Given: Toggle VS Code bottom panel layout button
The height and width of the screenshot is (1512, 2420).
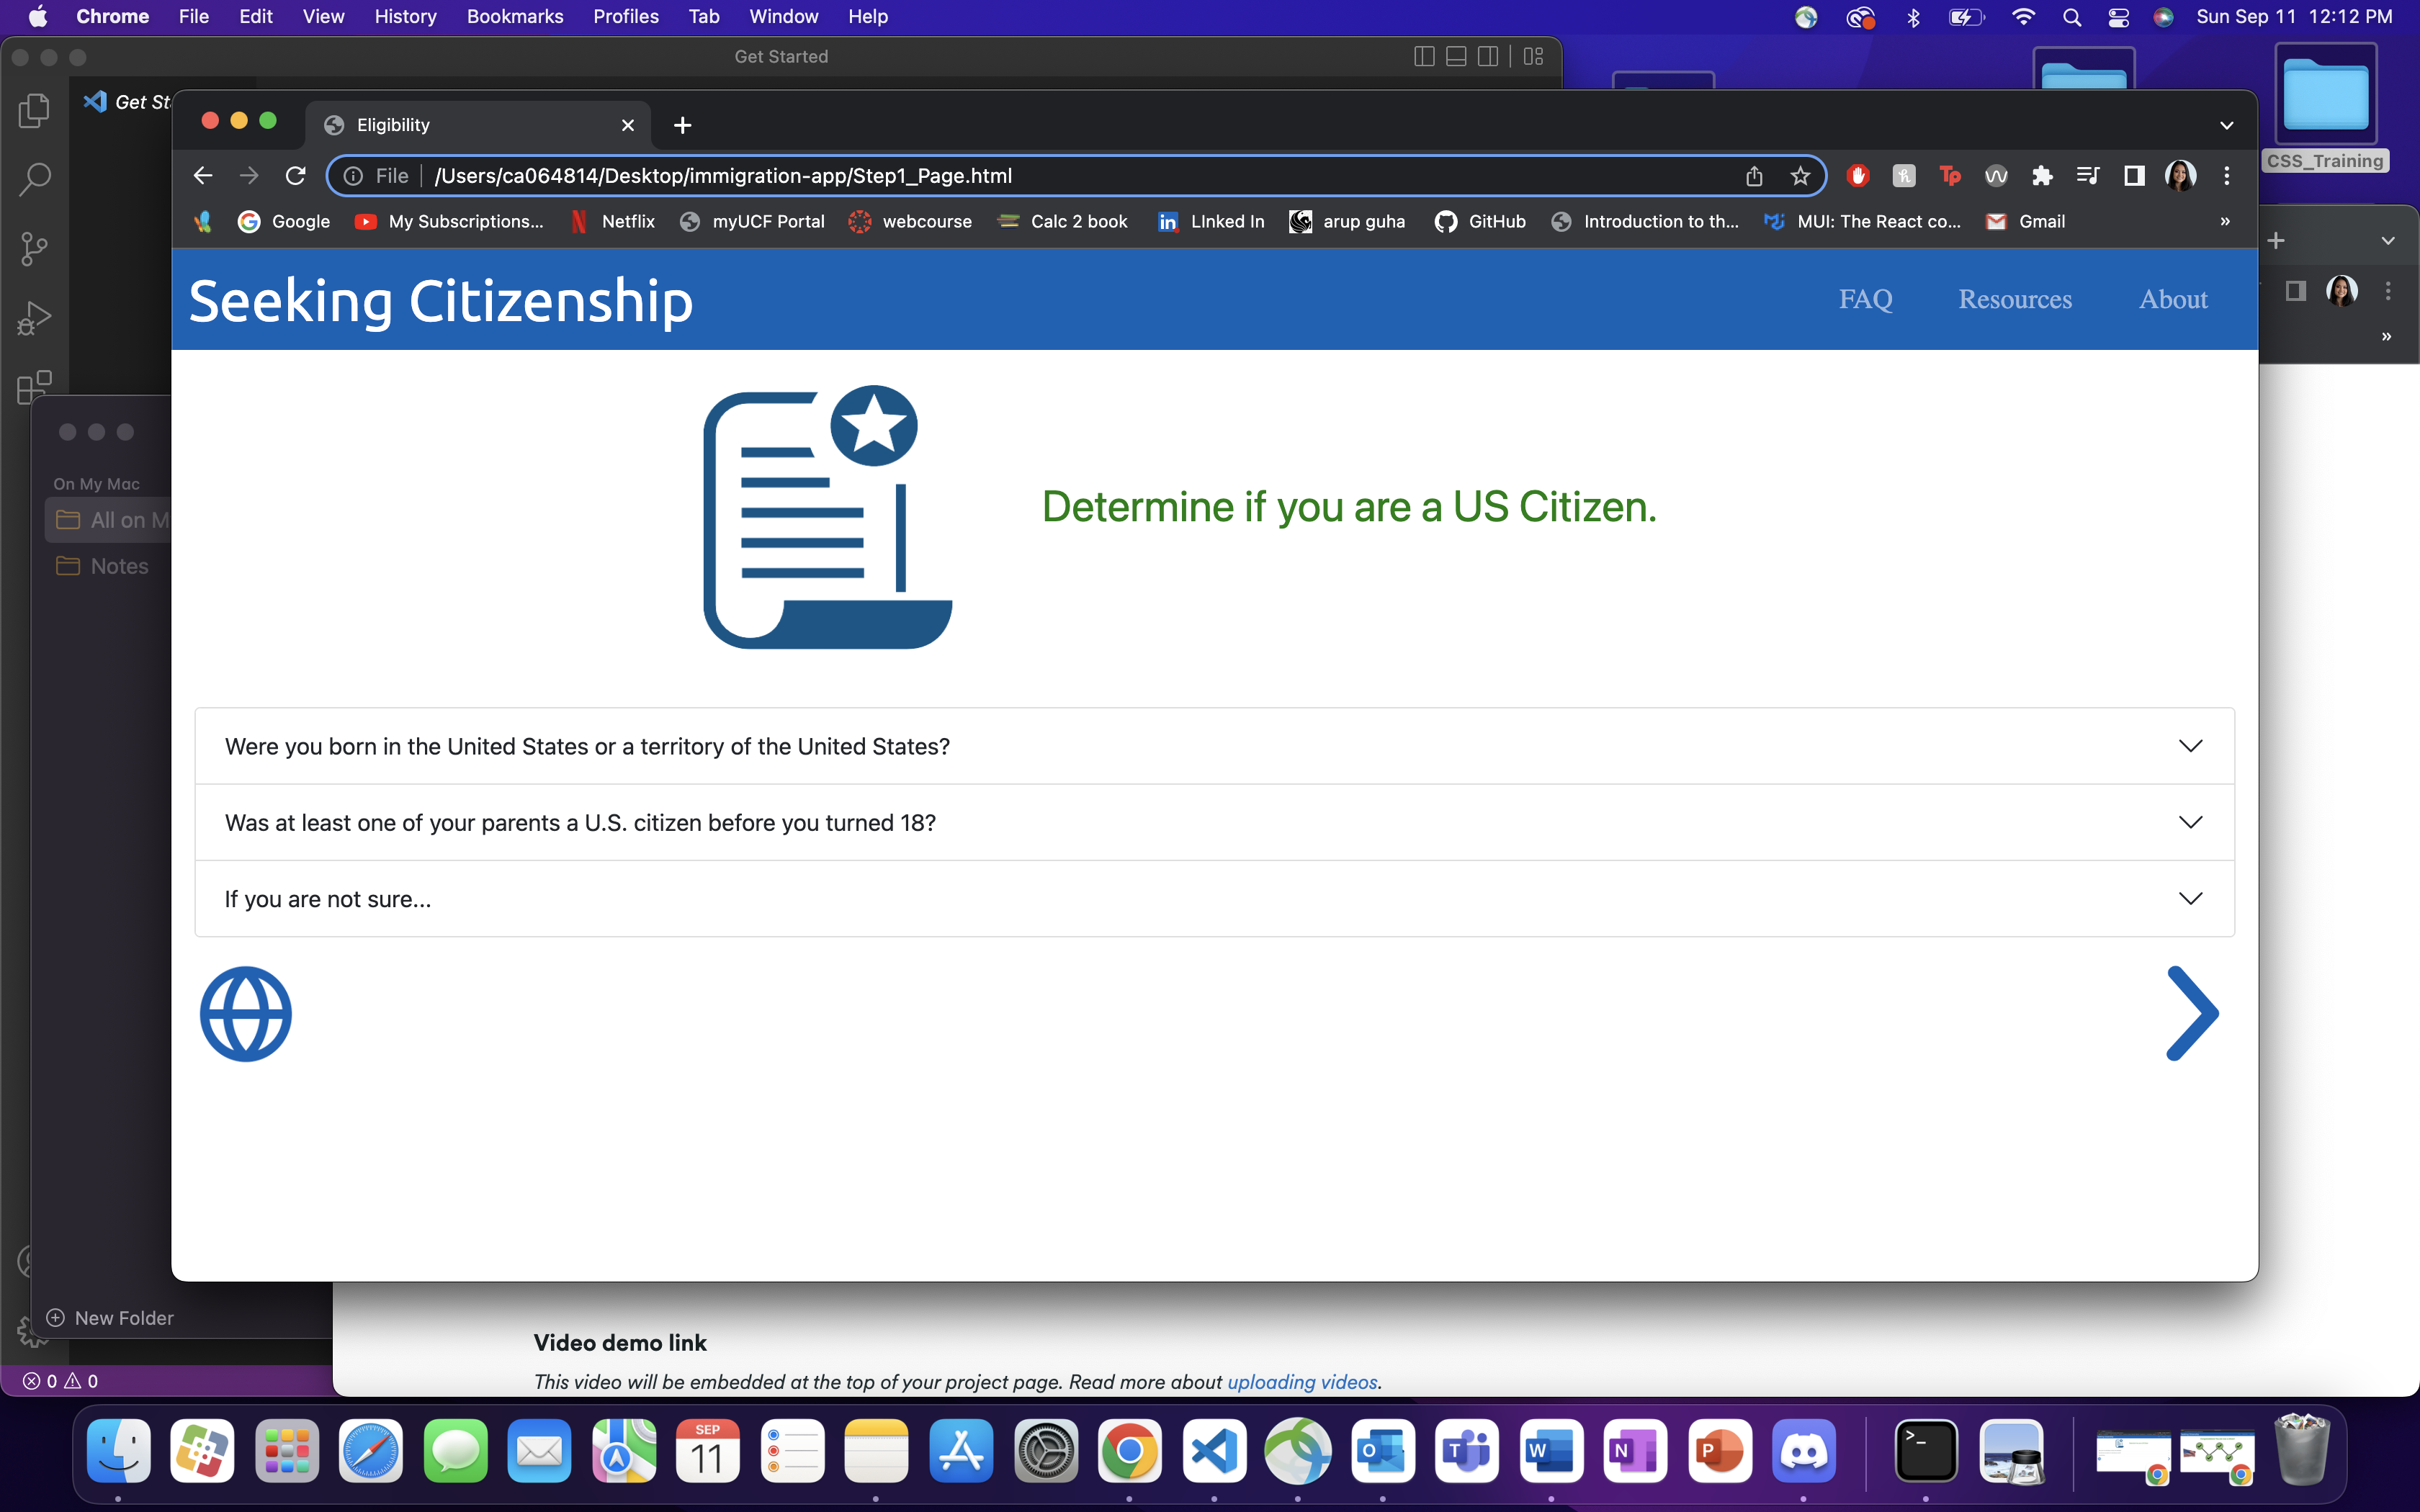Looking at the screenshot, I should pyautogui.click(x=1456, y=57).
